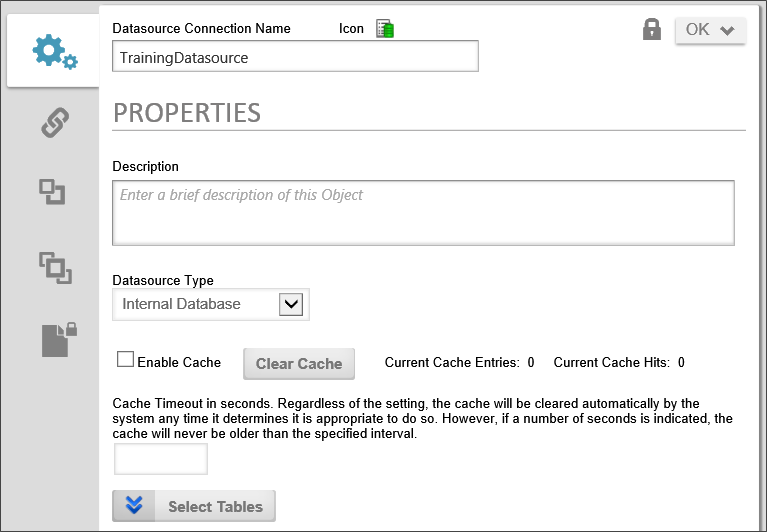Click the double chevron on Select Tables
The height and width of the screenshot is (532, 767).
coord(134,506)
